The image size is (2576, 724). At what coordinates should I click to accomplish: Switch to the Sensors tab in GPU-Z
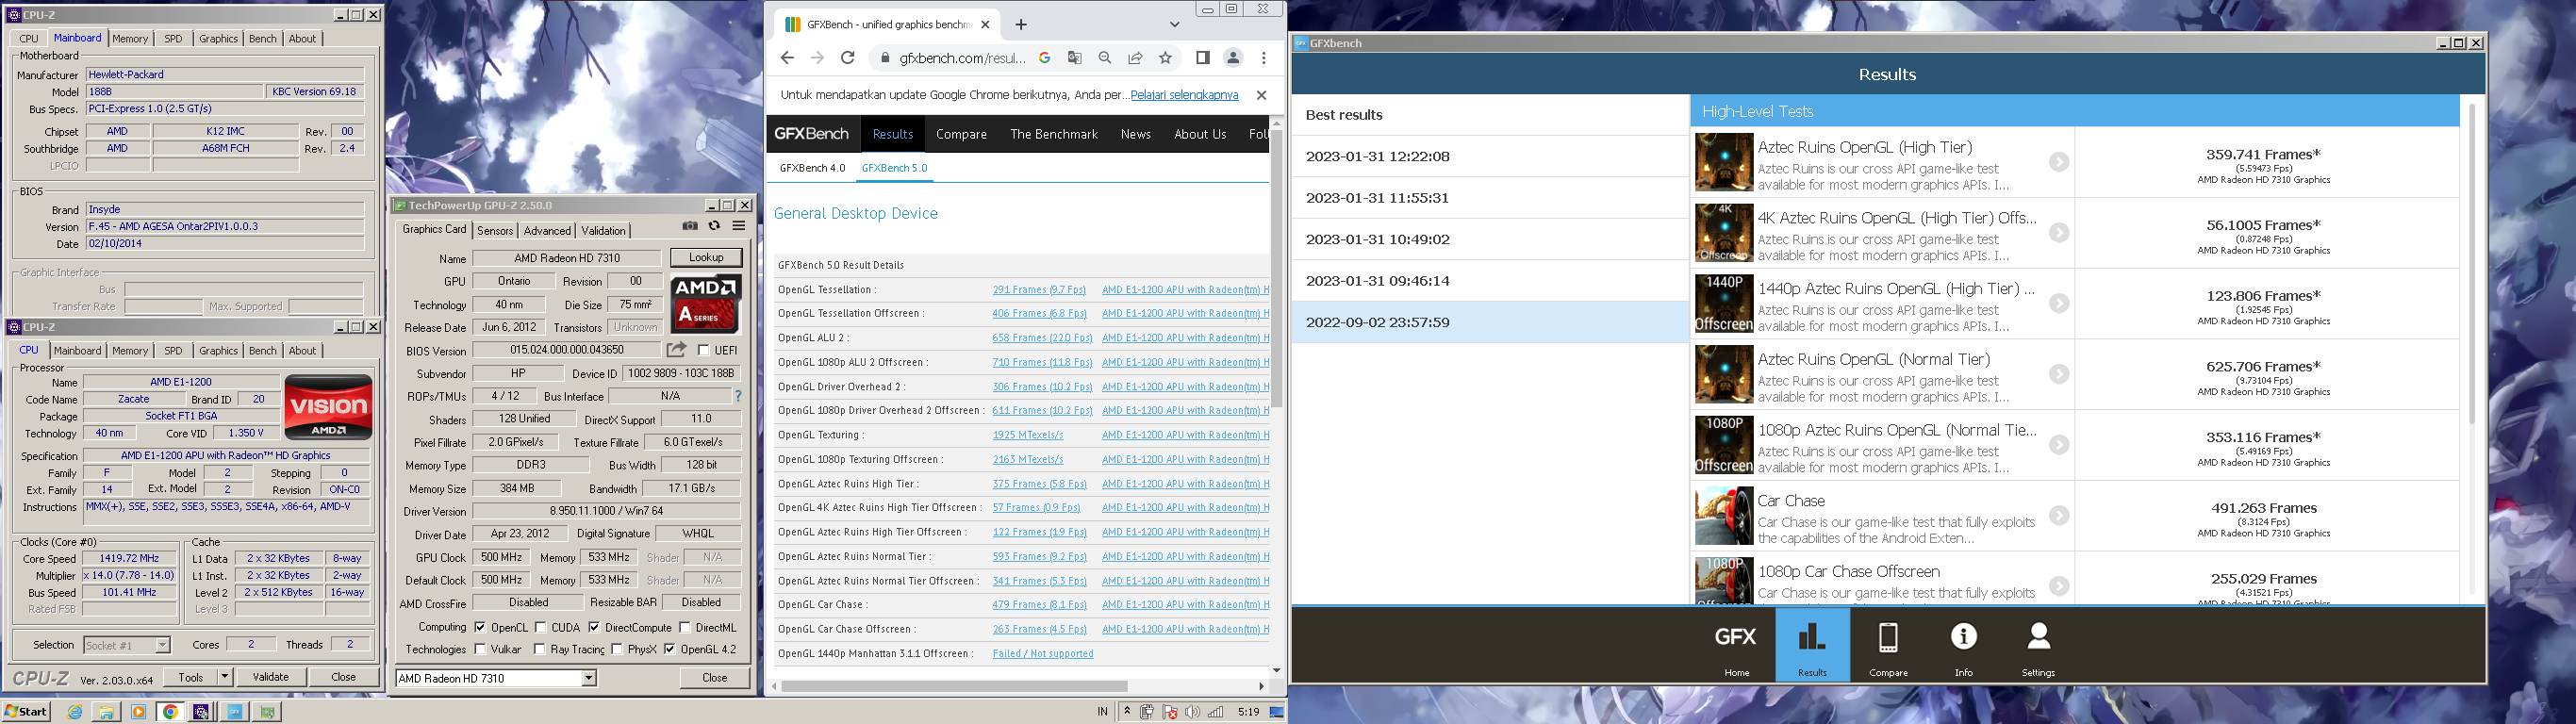coord(495,231)
